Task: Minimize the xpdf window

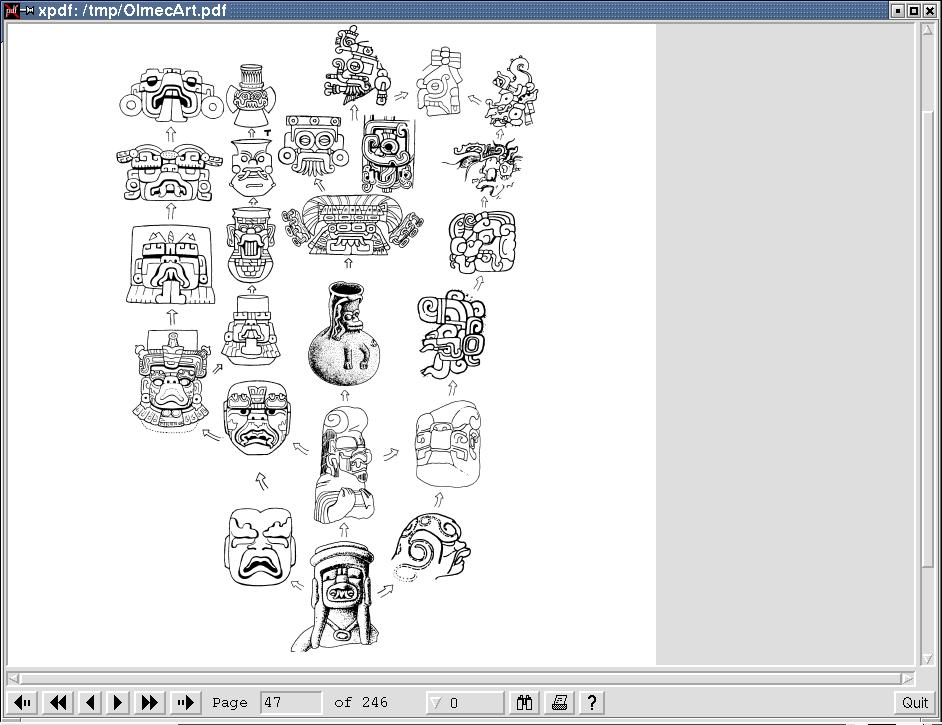Action: pyautogui.click(x=898, y=10)
